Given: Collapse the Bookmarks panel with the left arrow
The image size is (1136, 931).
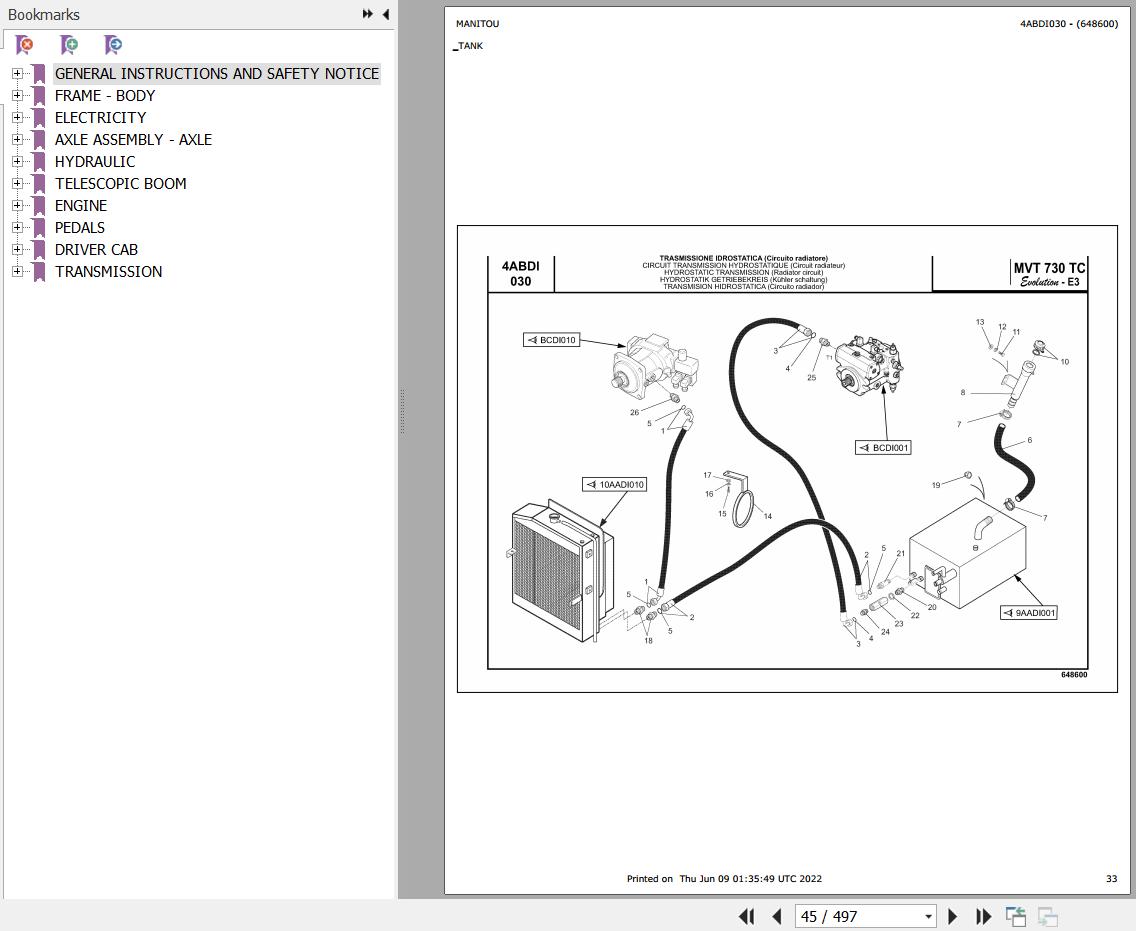Looking at the screenshot, I should 385,14.
